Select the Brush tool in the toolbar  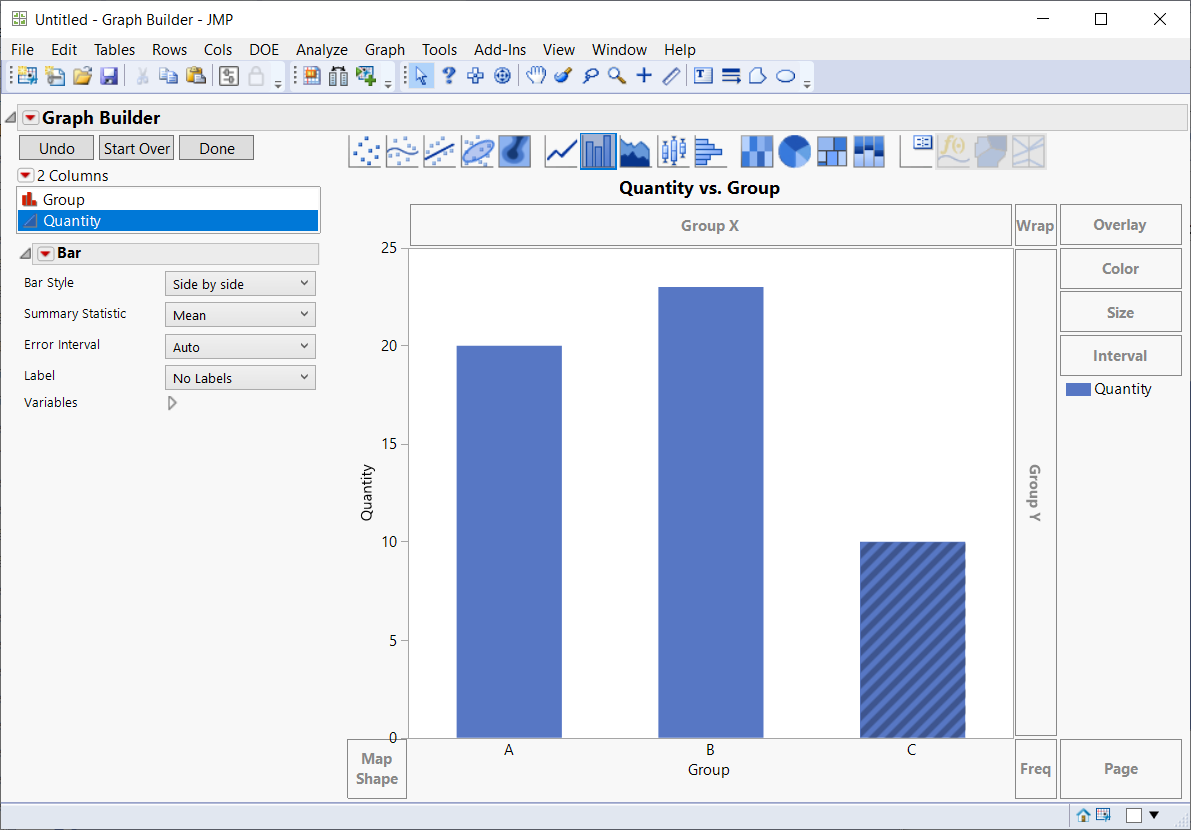click(x=563, y=75)
